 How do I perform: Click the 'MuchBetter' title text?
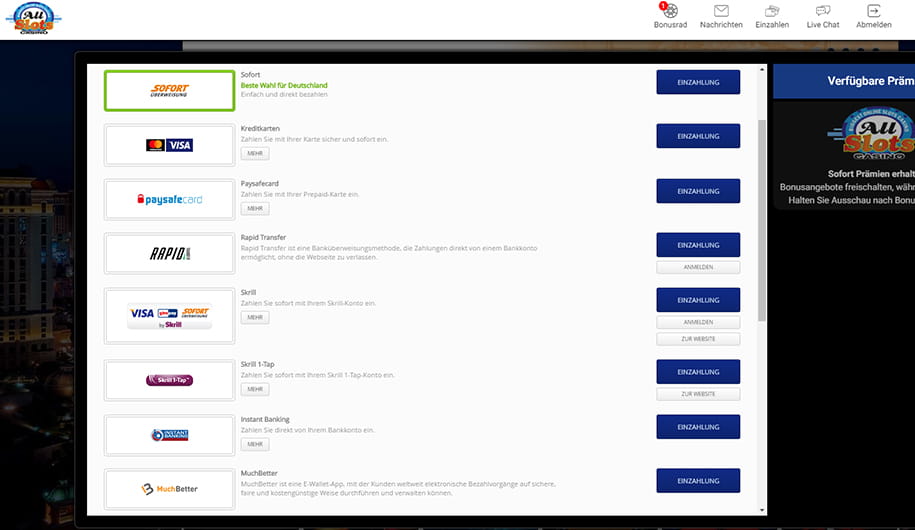pos(259,473)
